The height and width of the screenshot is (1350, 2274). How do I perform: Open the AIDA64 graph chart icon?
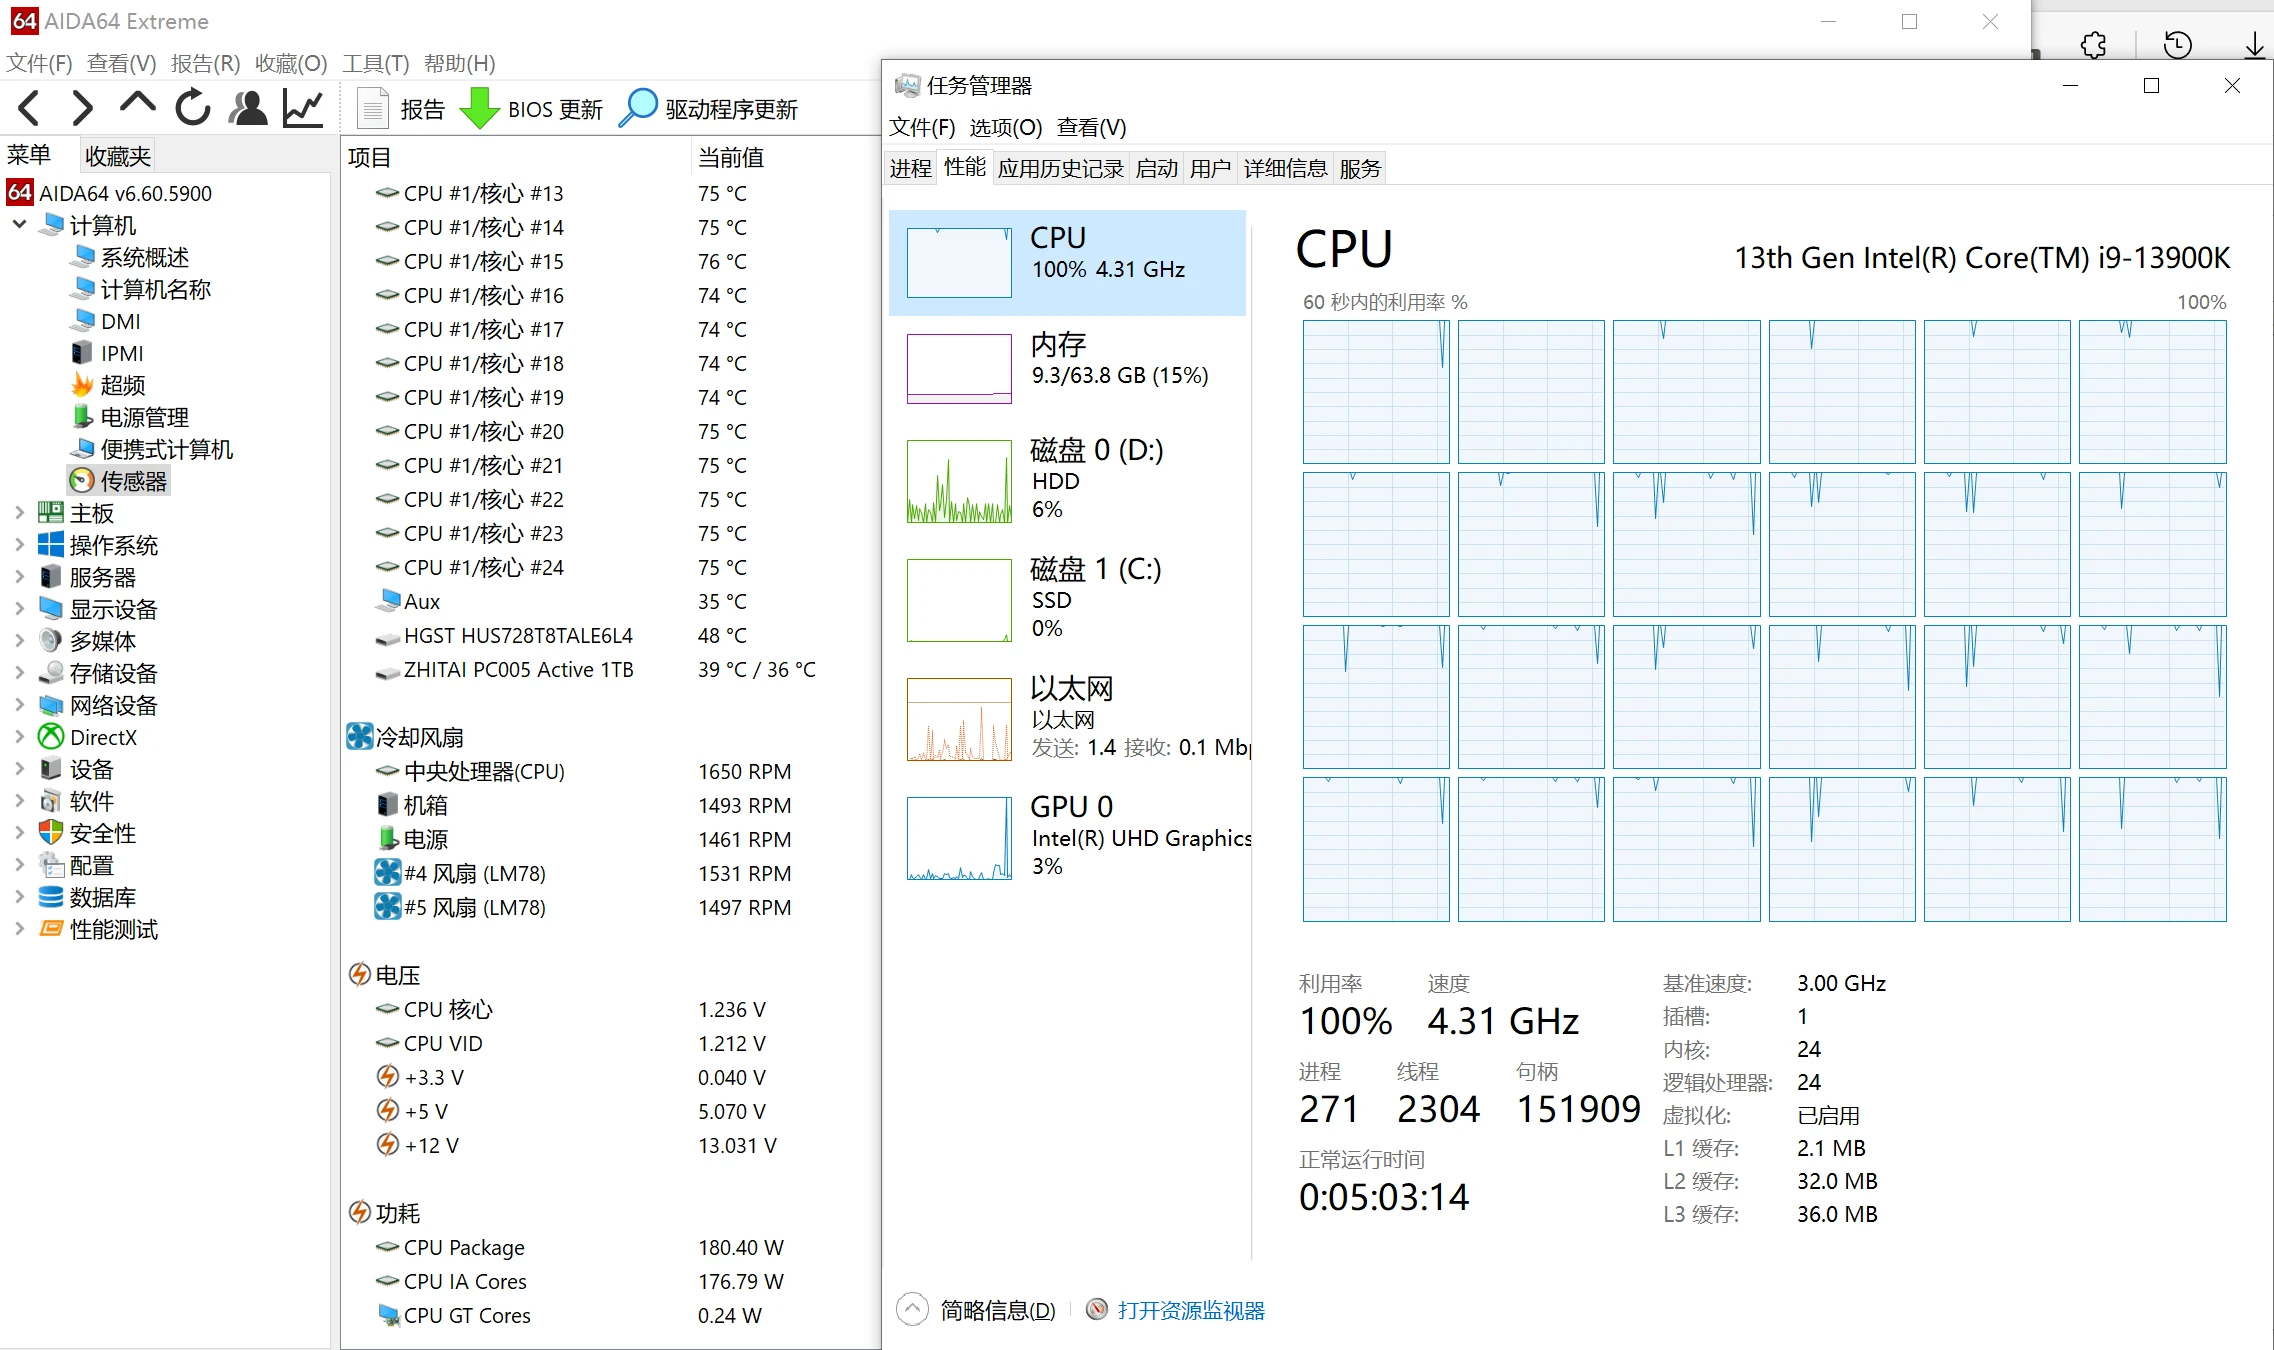click(x=303, y=108)
